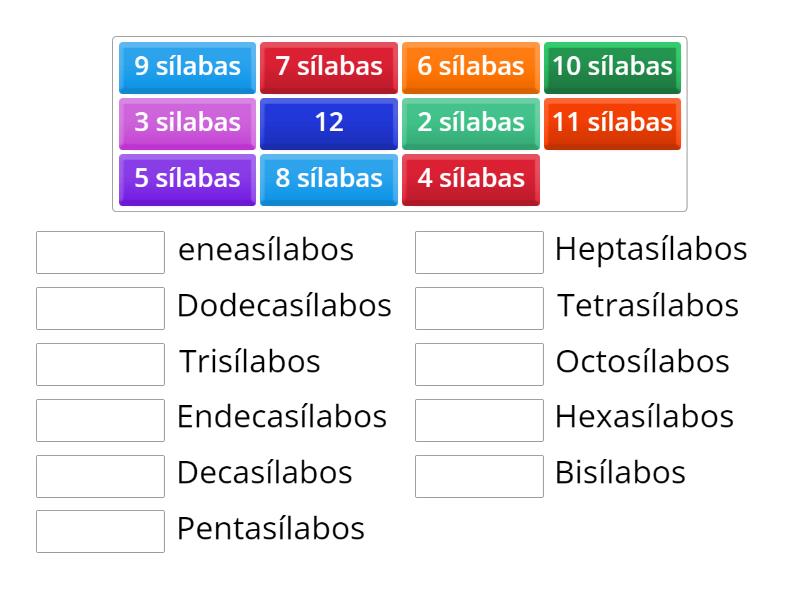Click the answer box beside Octosílabos
The image size is (800, 600).
coord(479,363)
